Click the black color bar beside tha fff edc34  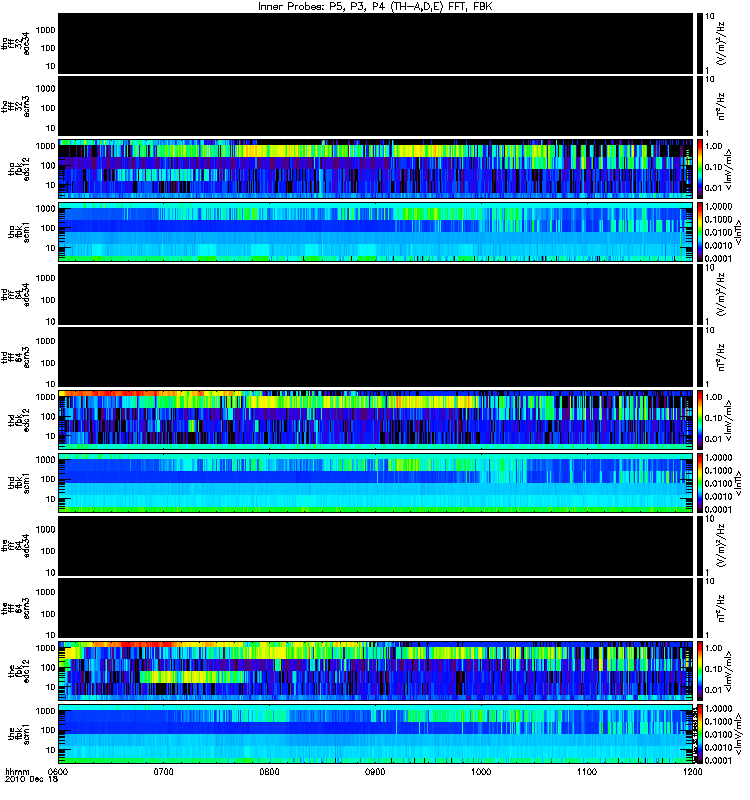tap(699, 43)
